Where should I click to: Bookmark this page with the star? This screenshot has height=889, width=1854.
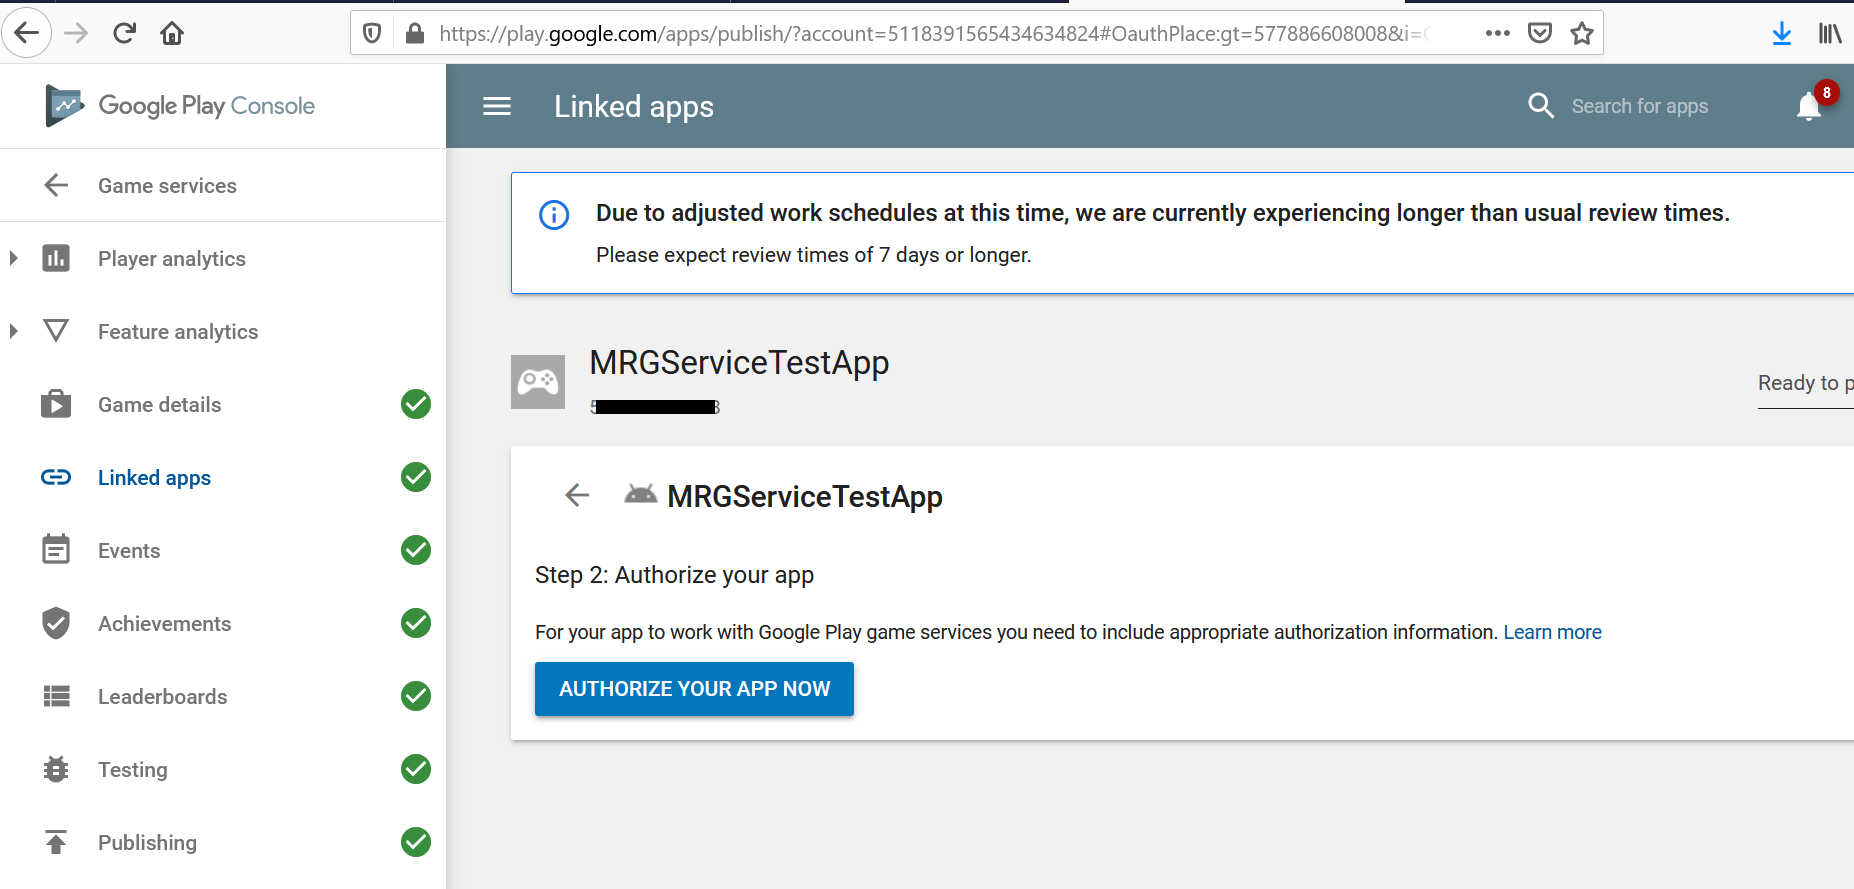coord(1582,34)
